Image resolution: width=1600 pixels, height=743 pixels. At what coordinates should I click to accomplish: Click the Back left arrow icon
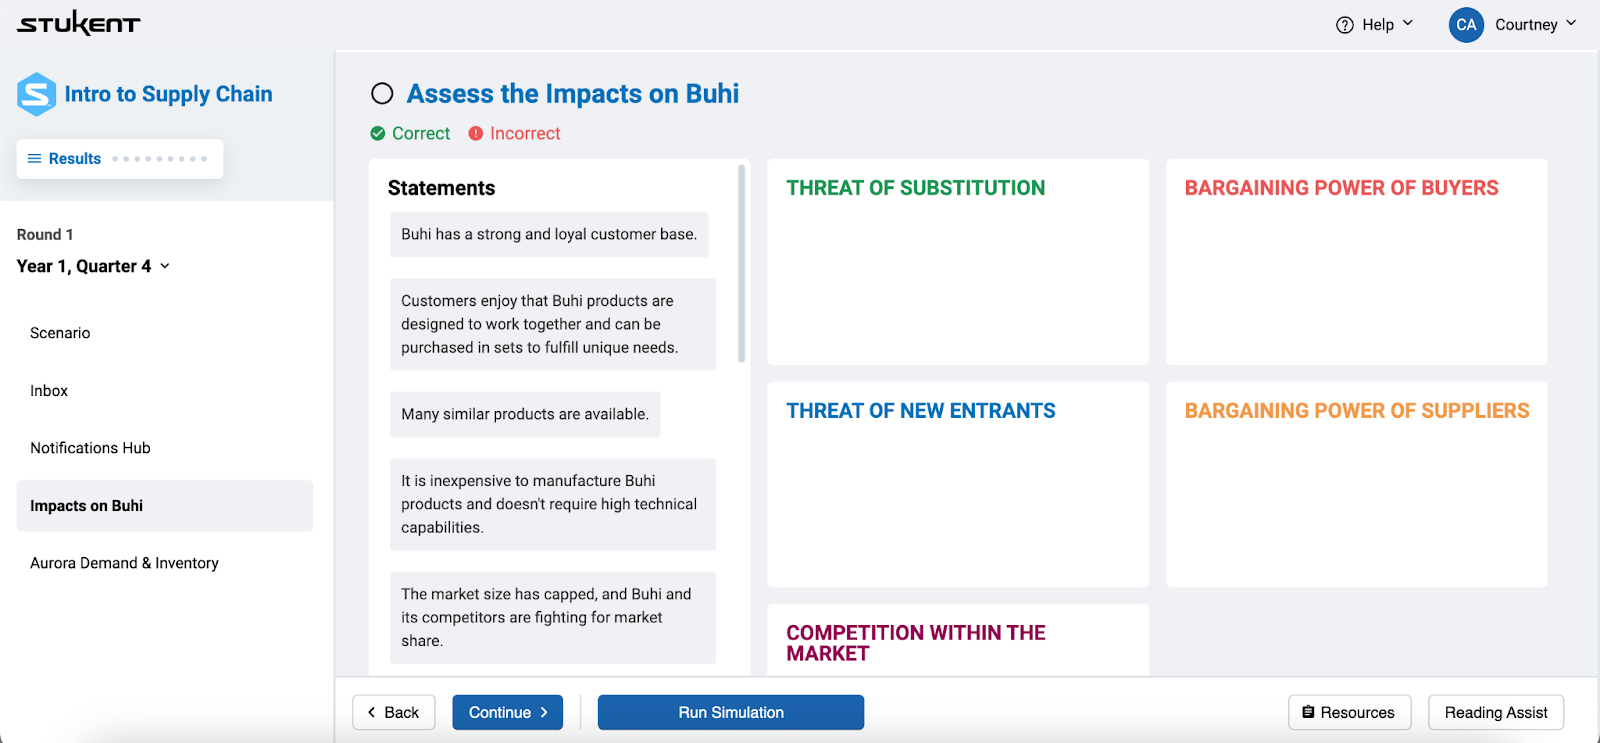pyautogui.click(x=372, y=712)
